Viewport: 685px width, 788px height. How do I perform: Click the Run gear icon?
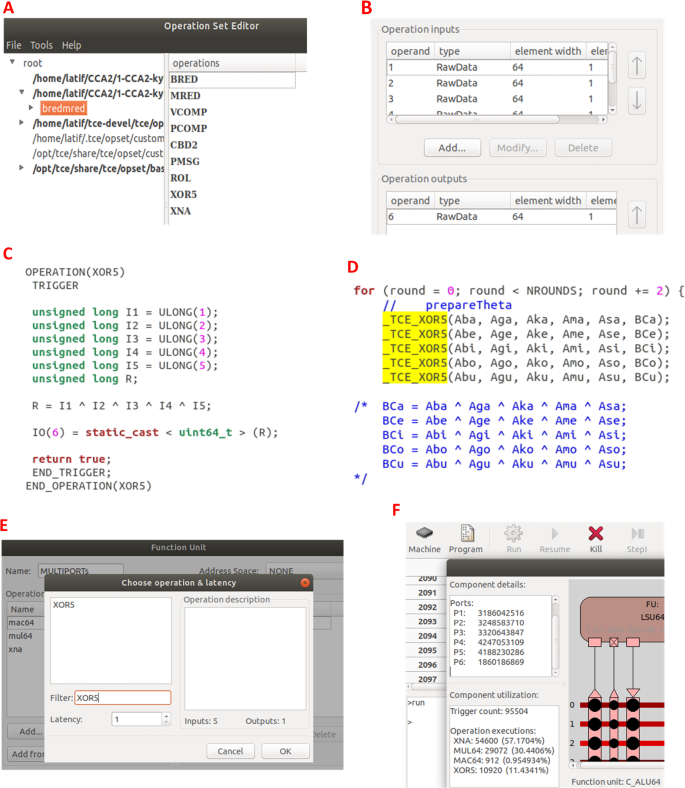pyautogui.click(x=514, y=539)
